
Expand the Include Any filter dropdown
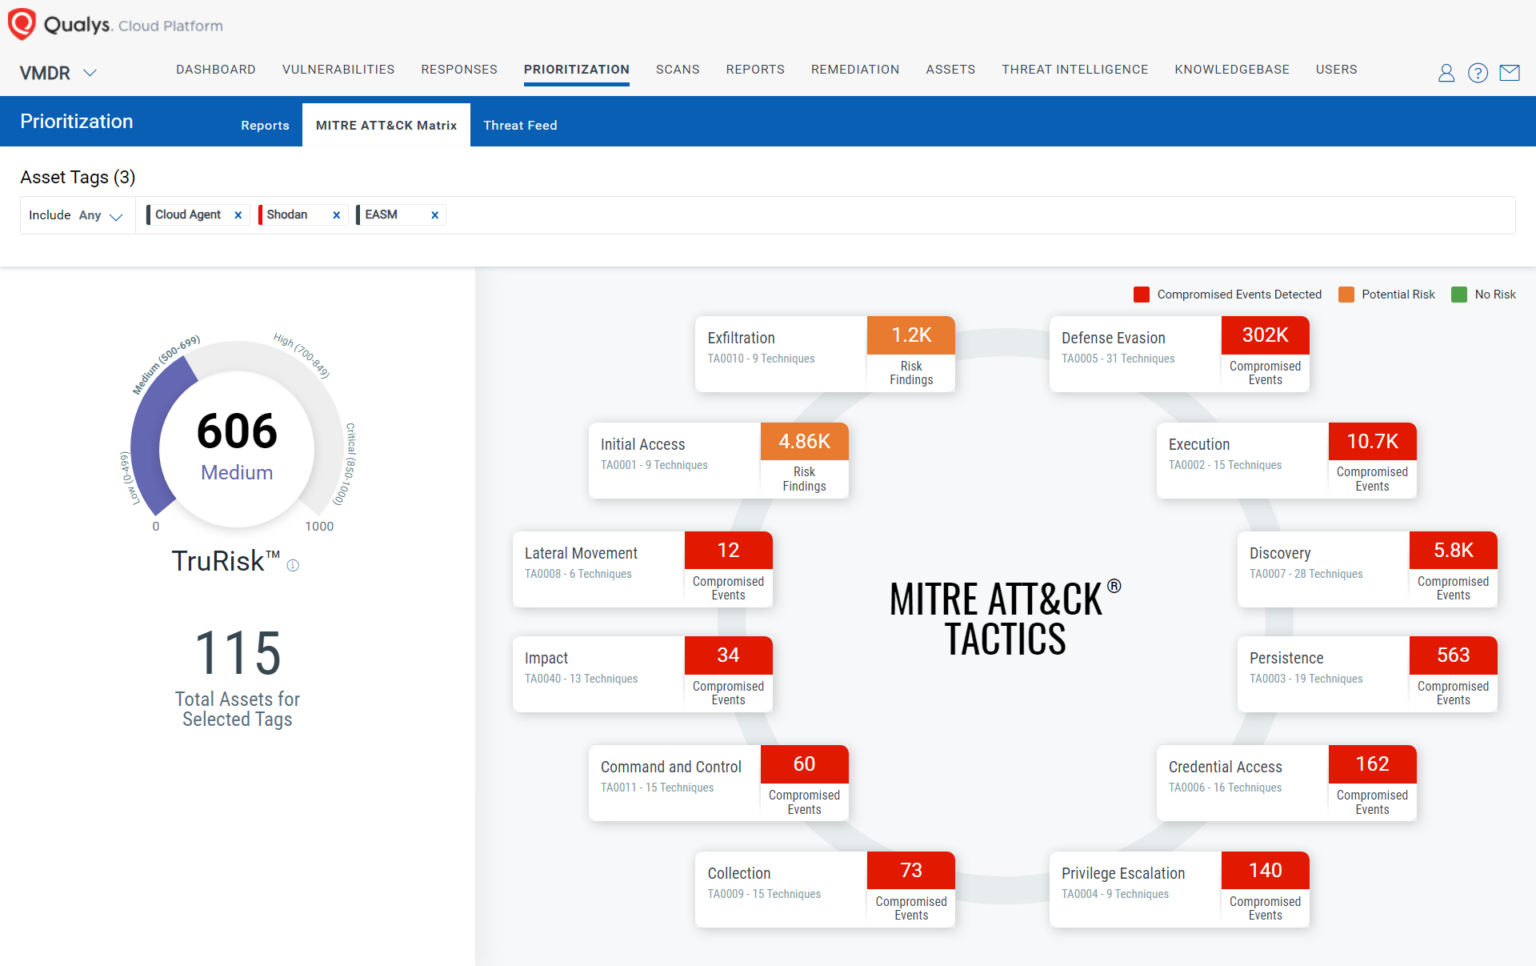click(114, 215)
